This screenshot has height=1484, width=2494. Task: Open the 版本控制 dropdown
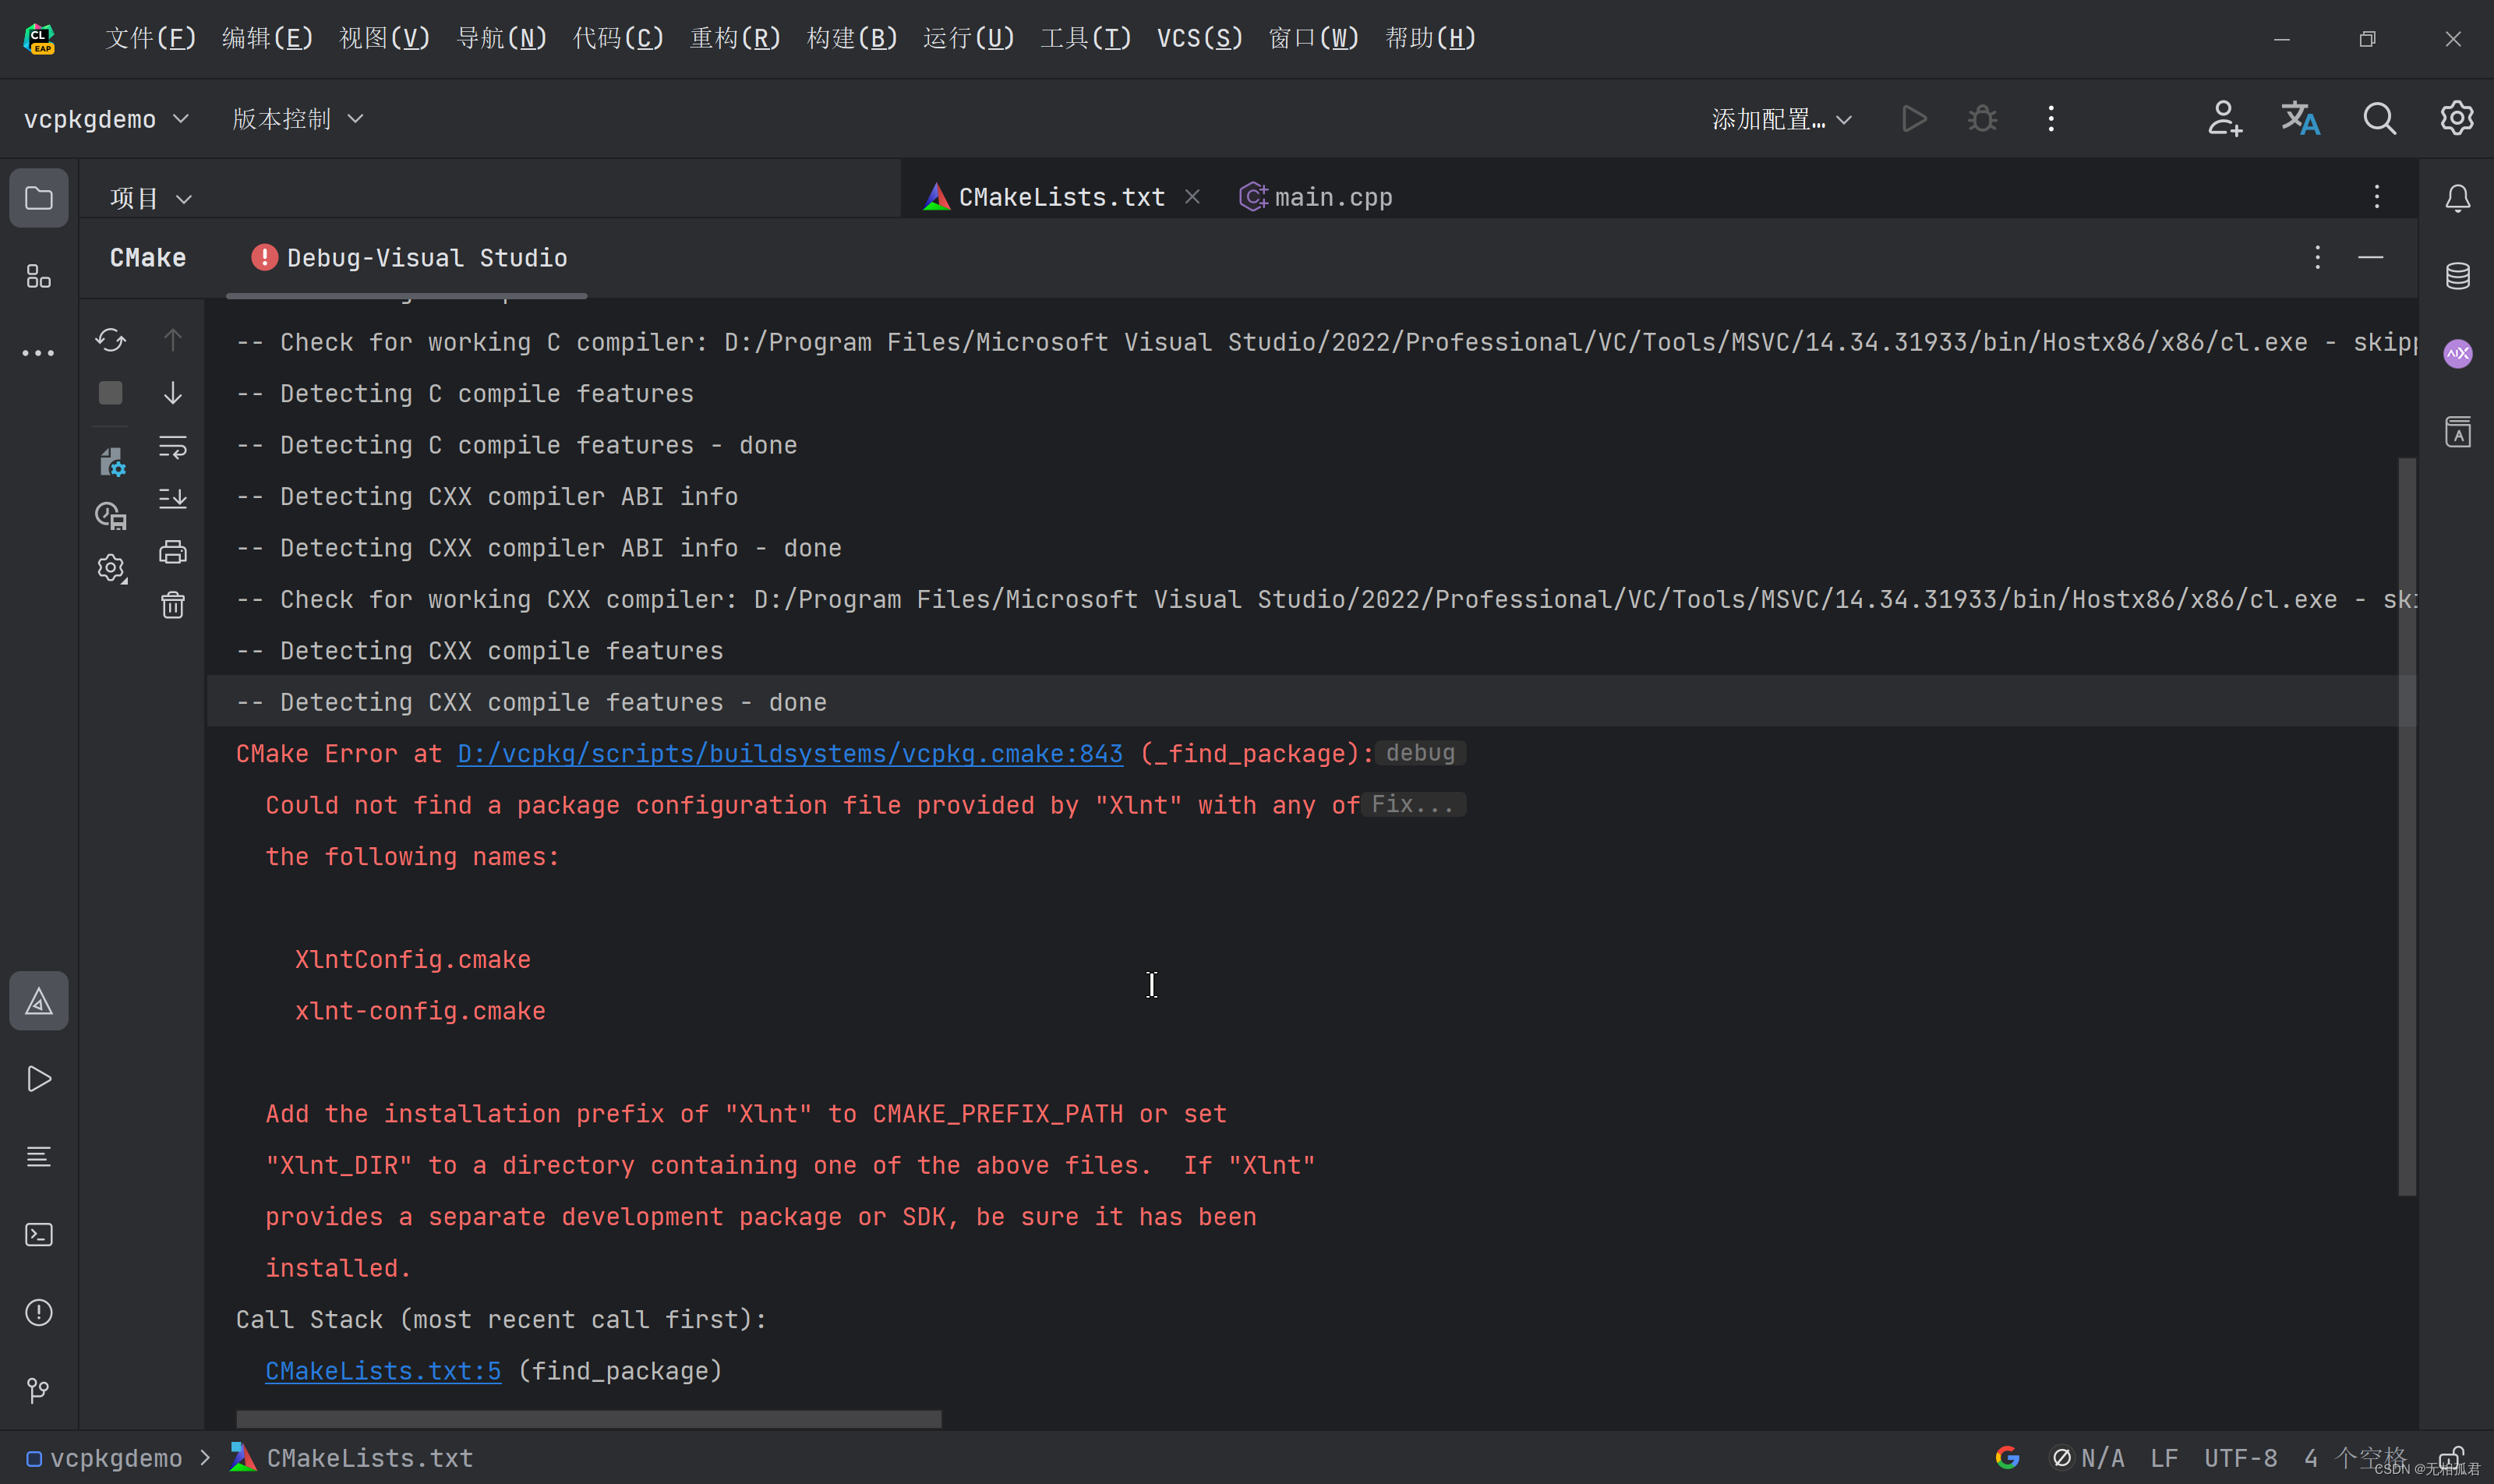pos(297,119)
